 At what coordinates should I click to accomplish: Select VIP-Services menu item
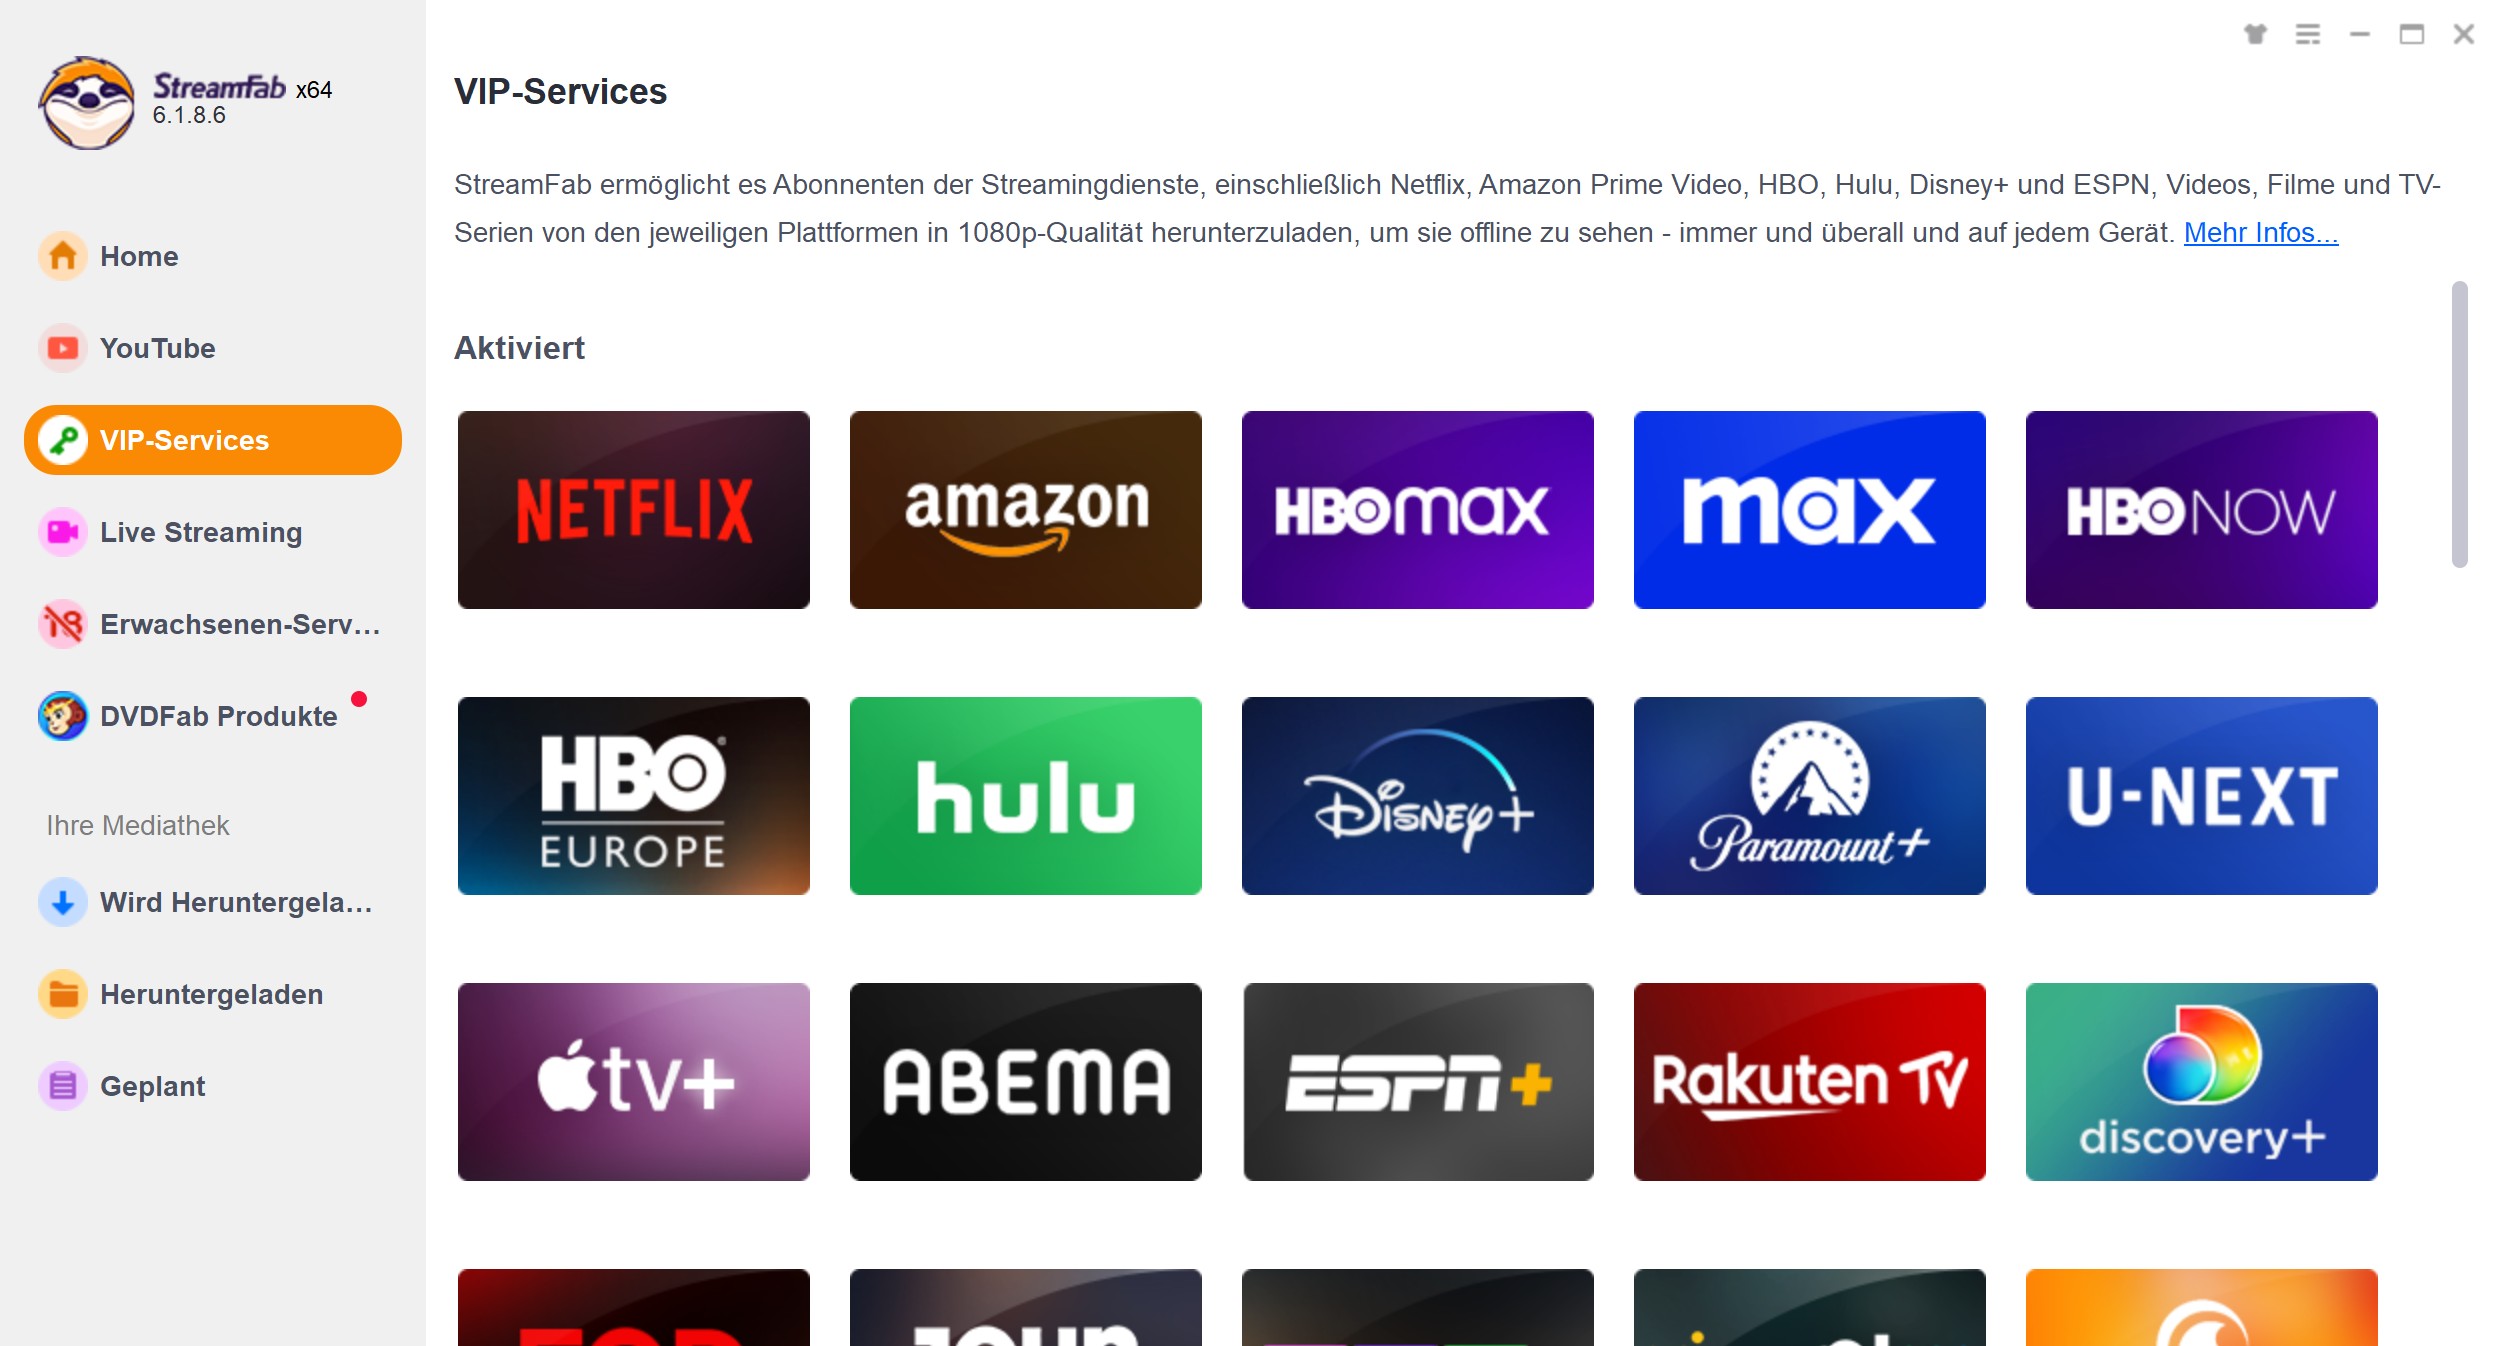click(212, 438)
